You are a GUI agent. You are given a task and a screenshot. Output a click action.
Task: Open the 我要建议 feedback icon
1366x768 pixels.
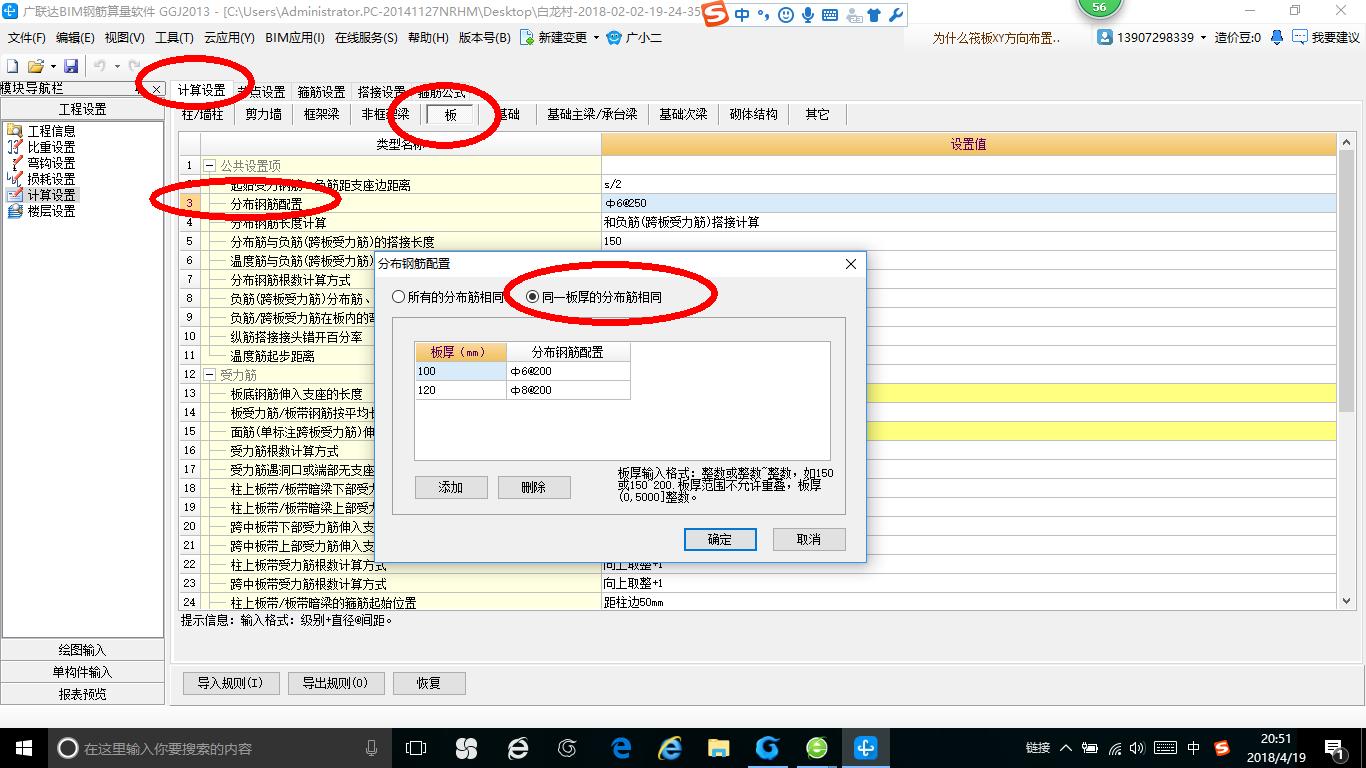1300,37
